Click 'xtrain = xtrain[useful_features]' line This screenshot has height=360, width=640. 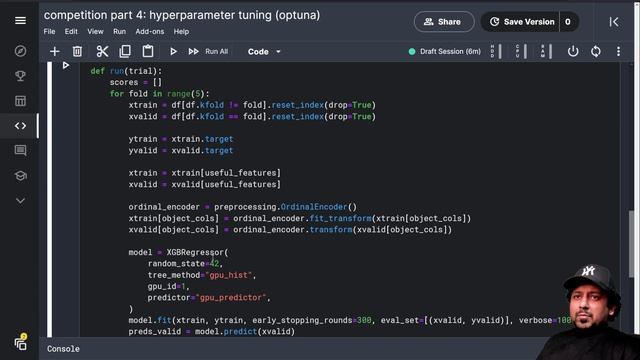(x=204, y=173)
